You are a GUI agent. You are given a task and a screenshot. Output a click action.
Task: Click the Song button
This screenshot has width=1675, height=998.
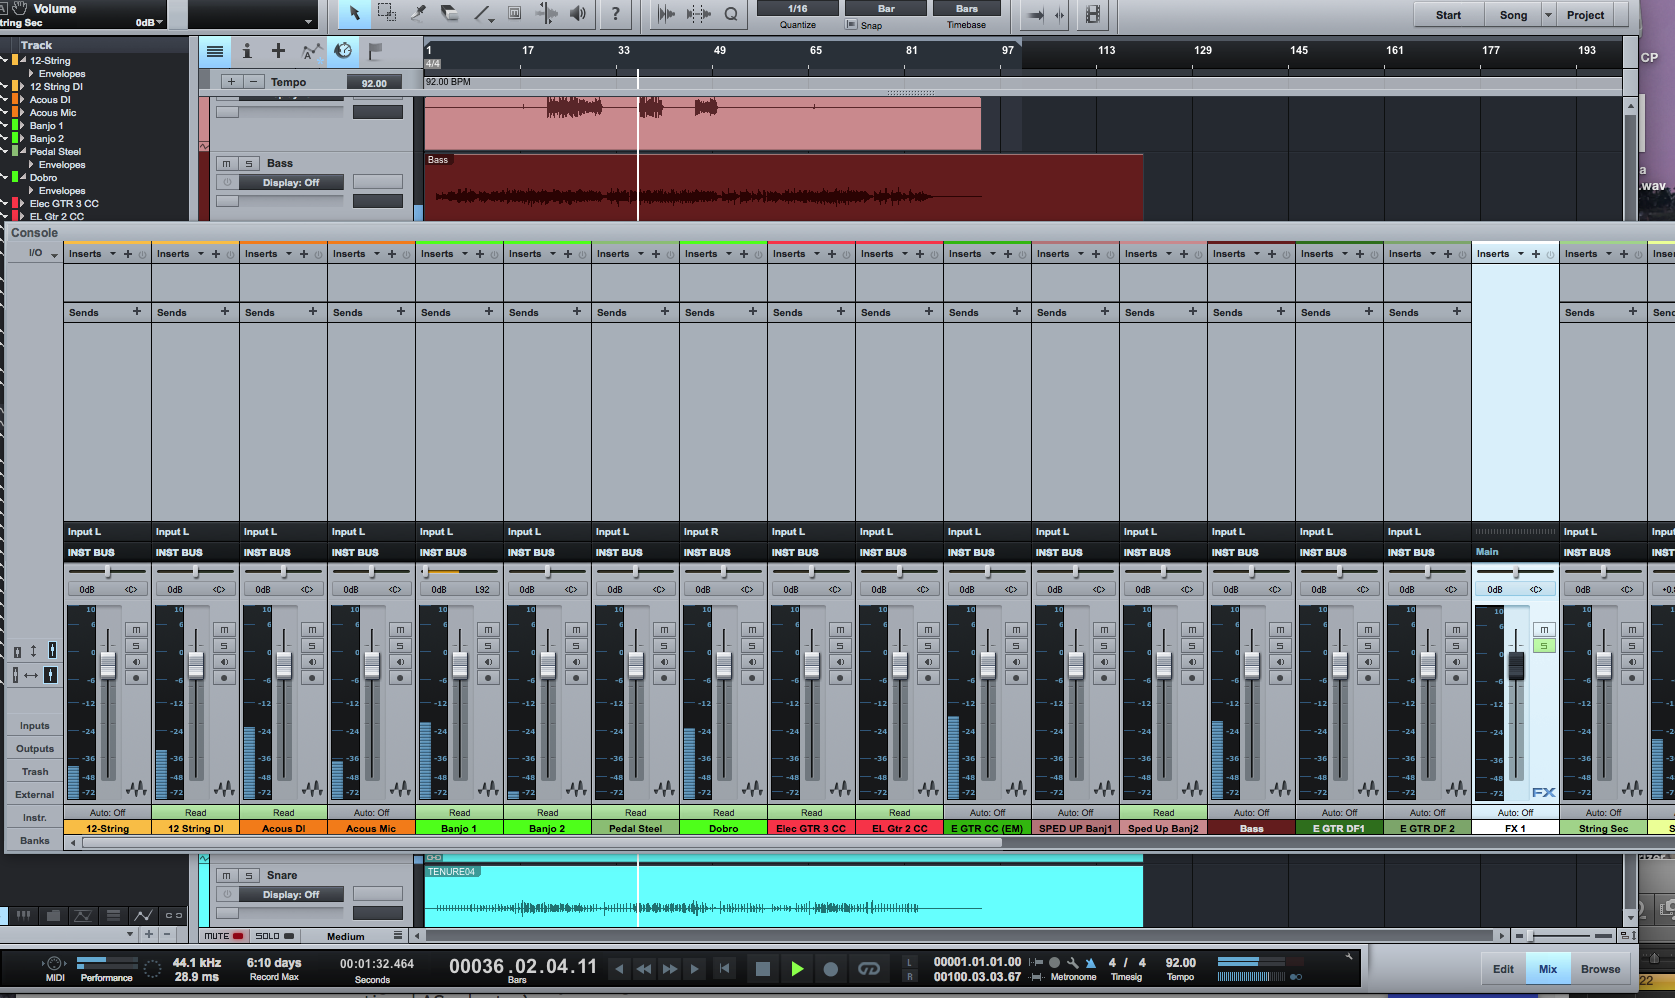(1513, 15)
